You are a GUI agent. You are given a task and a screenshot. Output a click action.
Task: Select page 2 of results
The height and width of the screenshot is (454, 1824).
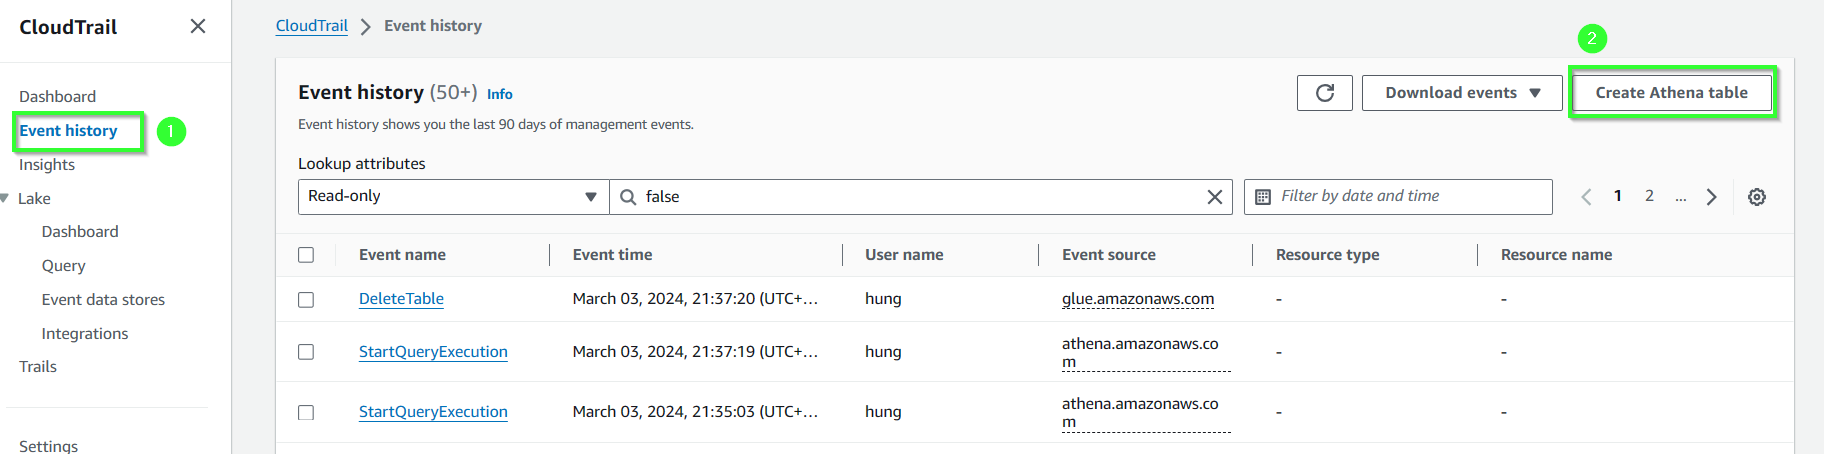click(x=1649, y=196)
